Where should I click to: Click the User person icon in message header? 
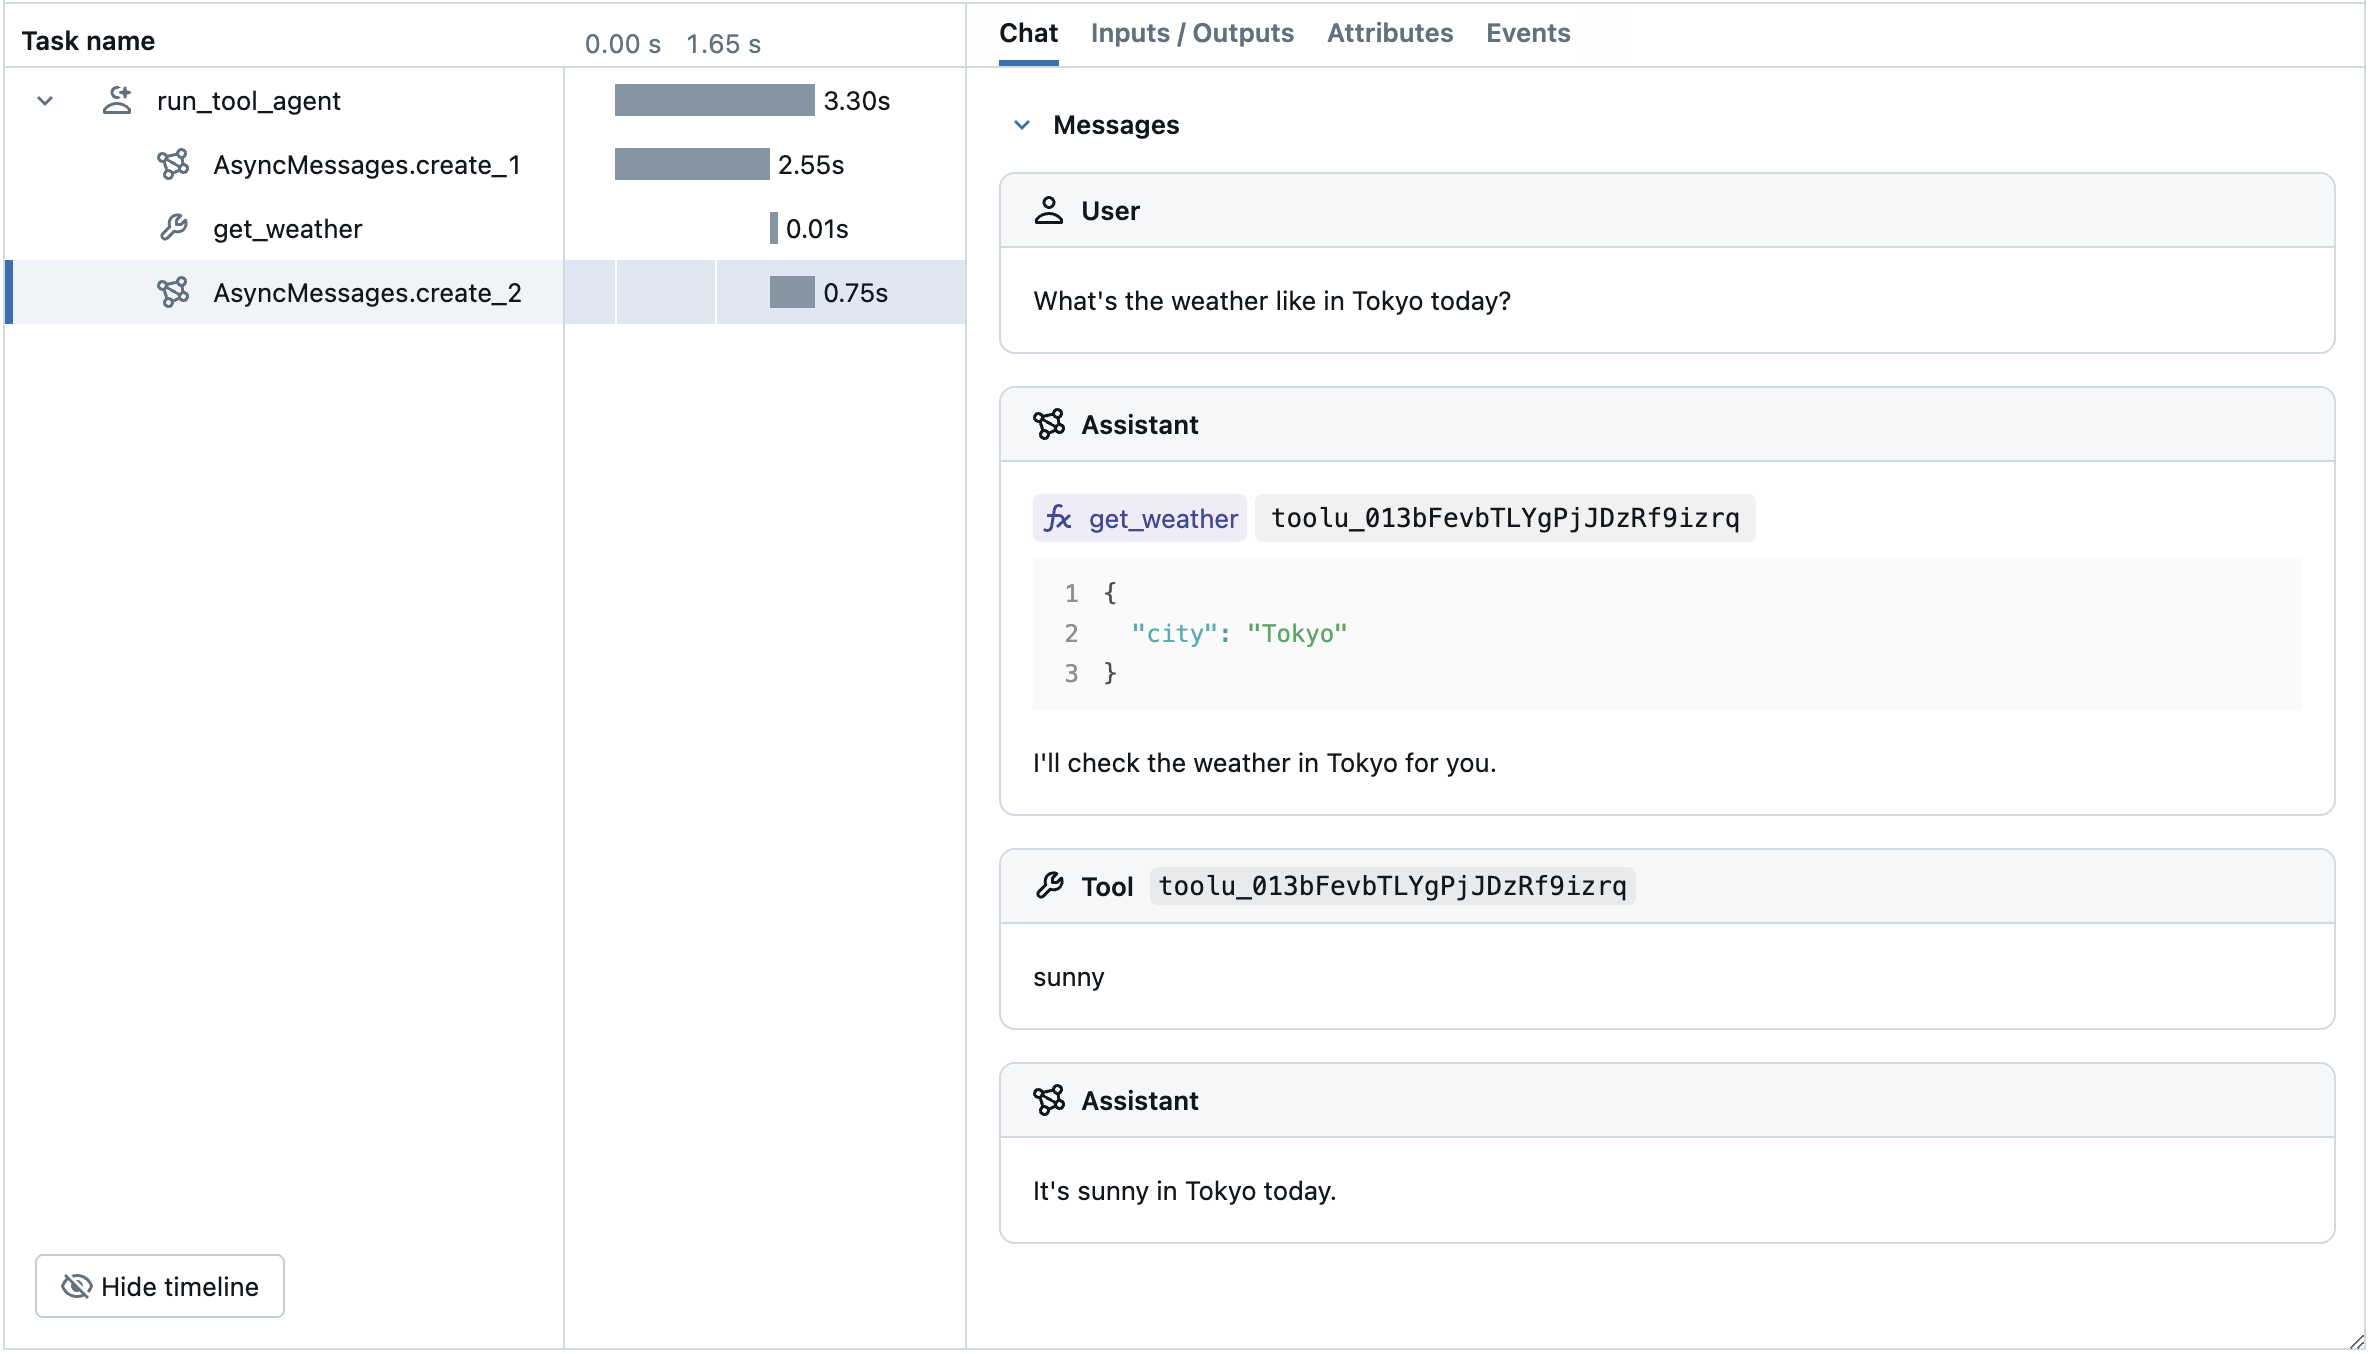[1048, 210]
